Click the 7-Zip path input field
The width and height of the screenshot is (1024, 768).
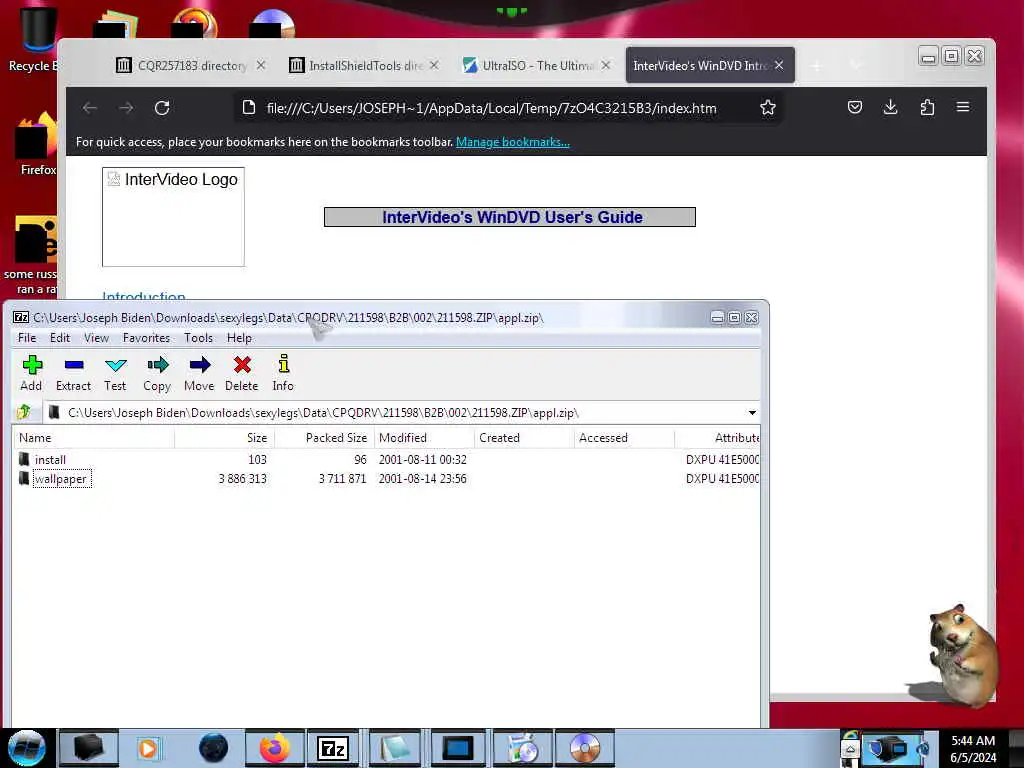(x=396, y=413)
